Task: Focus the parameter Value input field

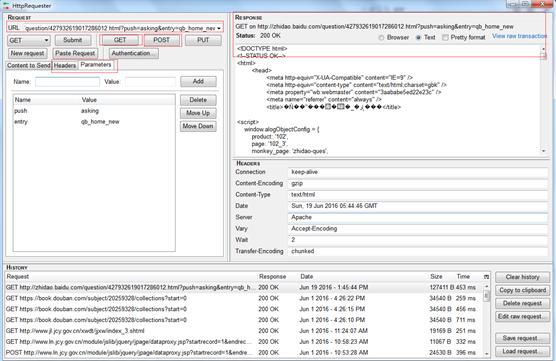Action: 150,82
